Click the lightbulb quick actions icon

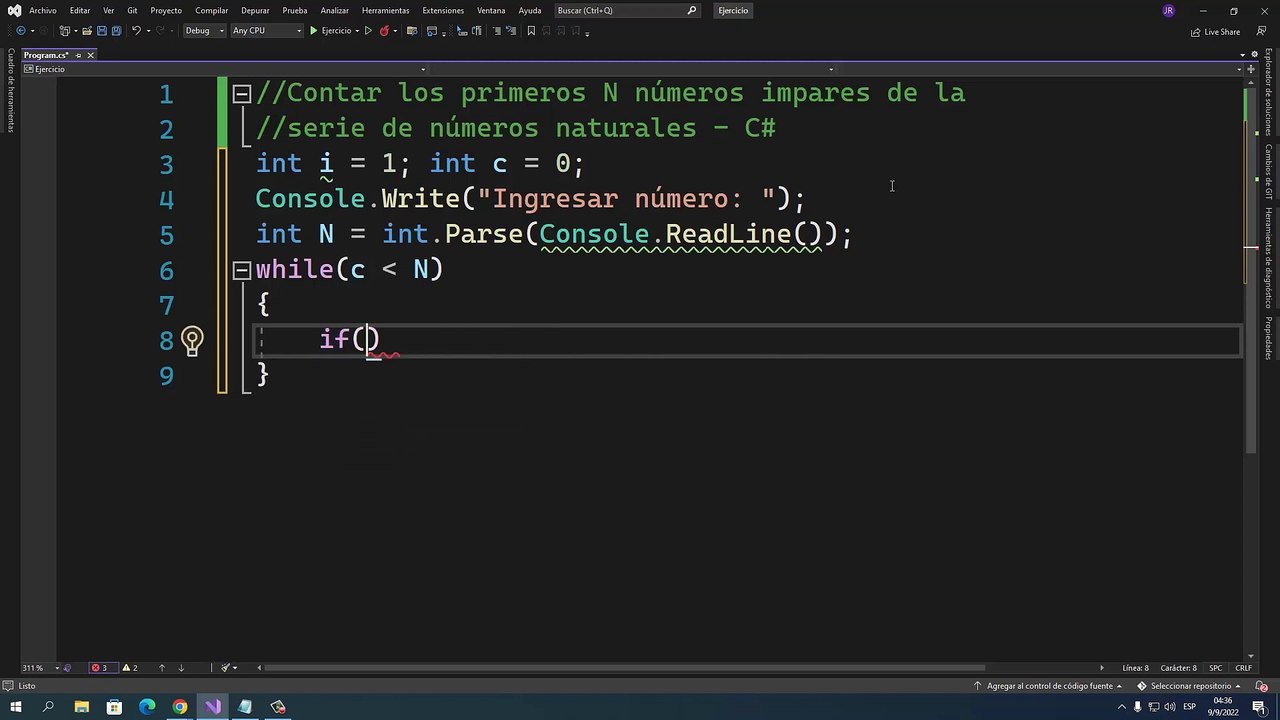pyautogui.click(x=192, y=340)
